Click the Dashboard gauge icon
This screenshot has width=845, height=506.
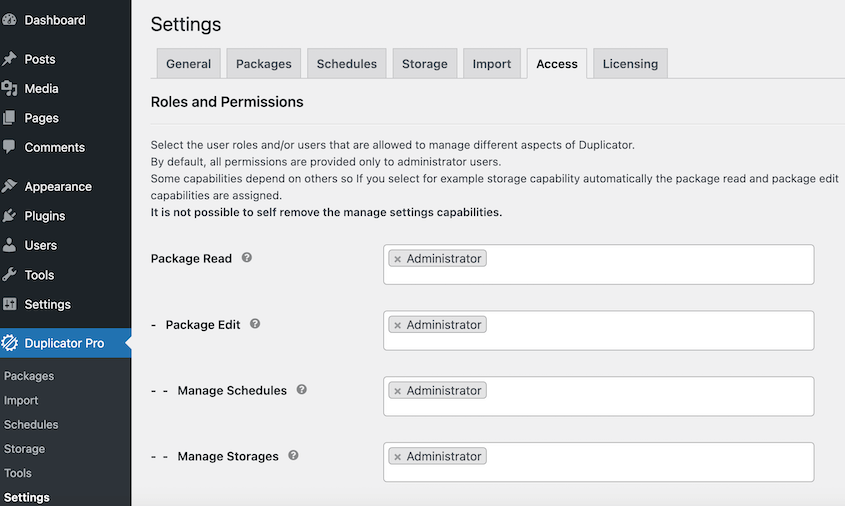9,20
